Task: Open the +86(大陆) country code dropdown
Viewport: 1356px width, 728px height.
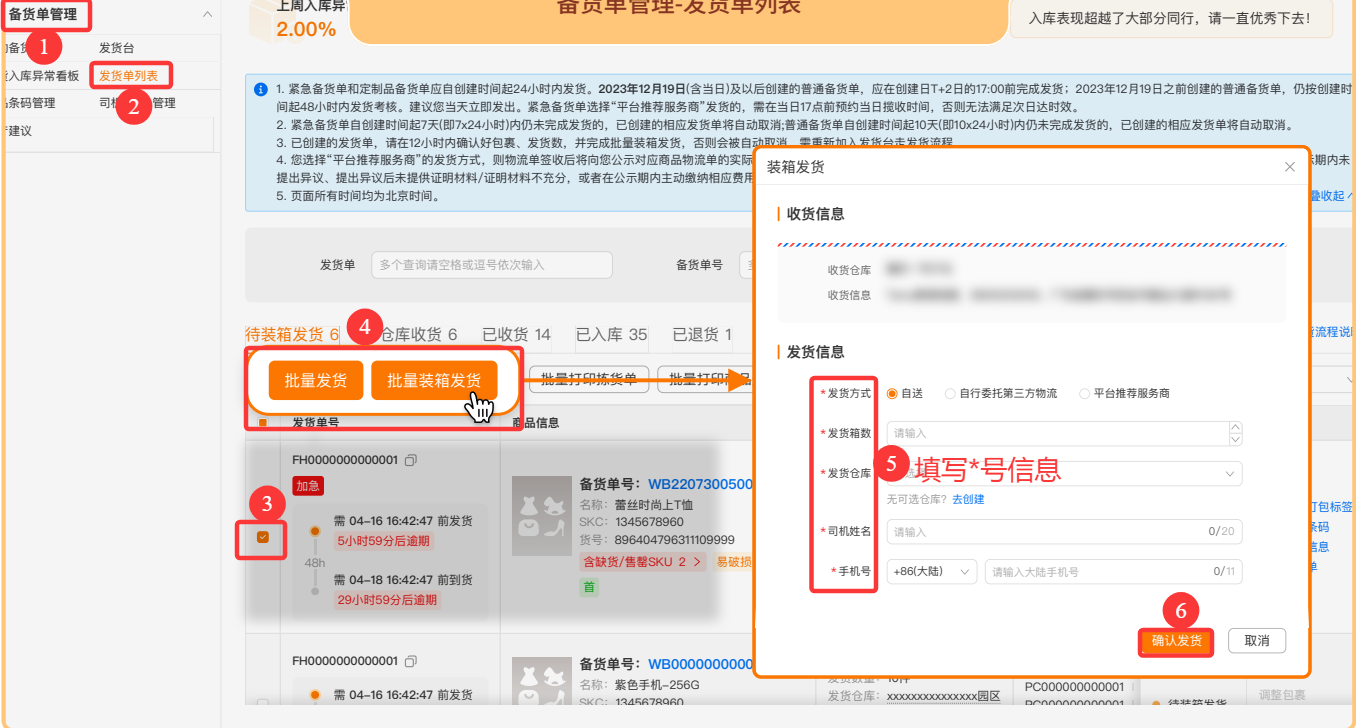Action: (x=931, y=572)
